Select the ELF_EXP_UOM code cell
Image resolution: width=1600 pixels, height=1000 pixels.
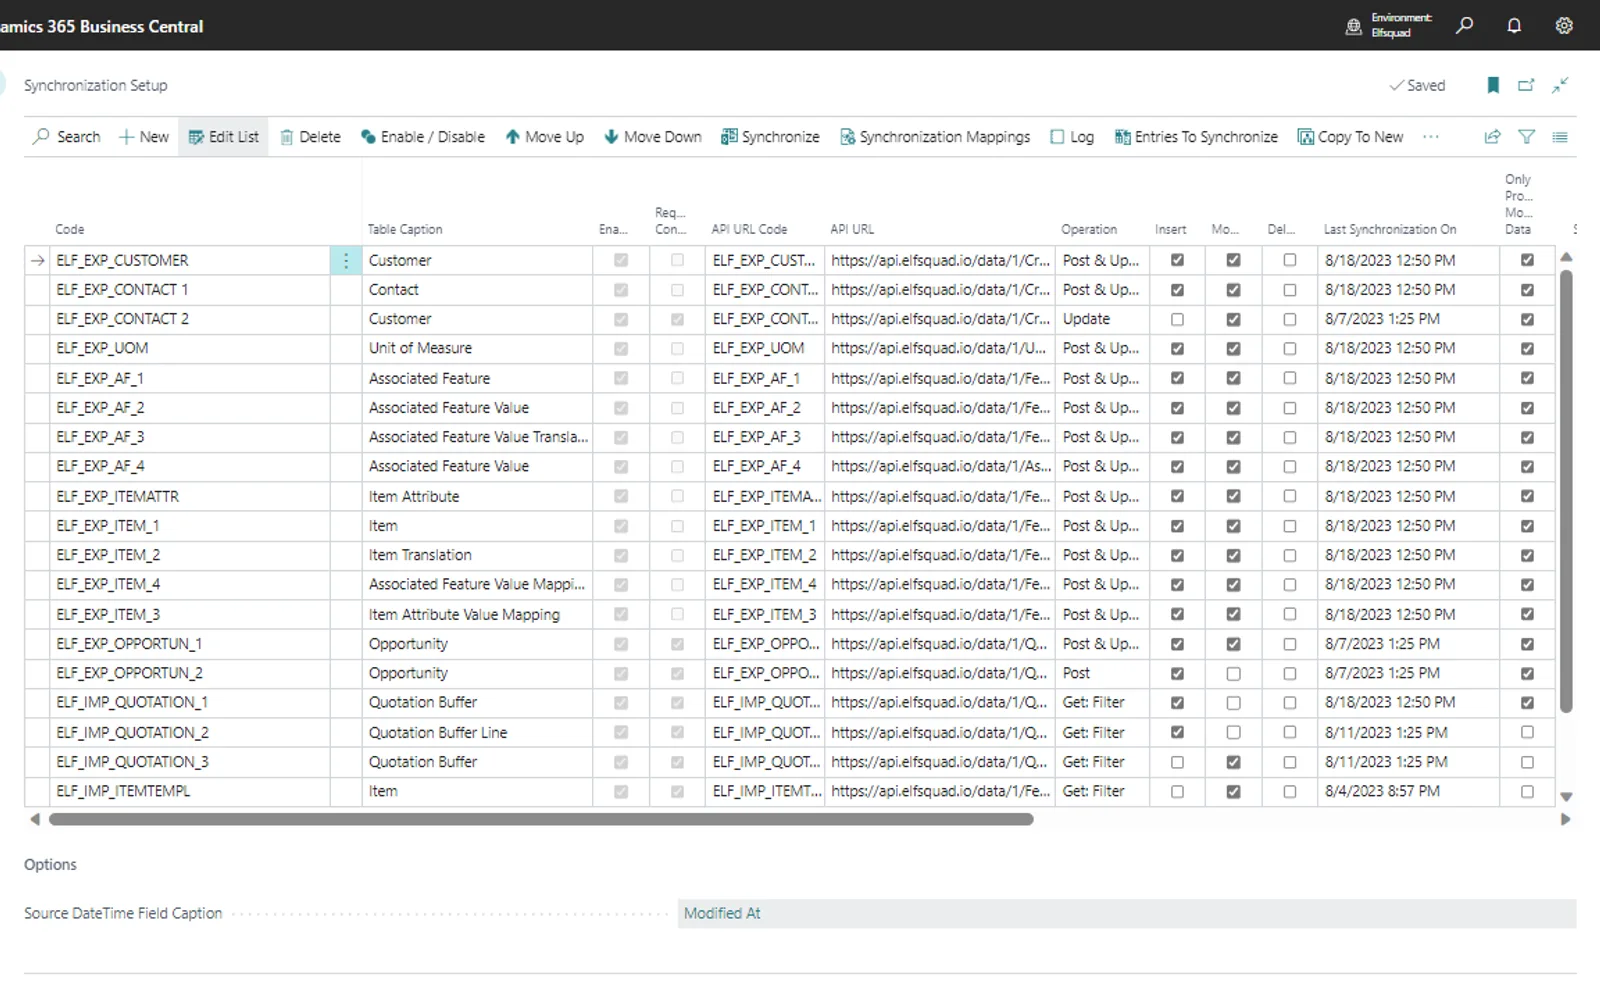pos(190,348)
